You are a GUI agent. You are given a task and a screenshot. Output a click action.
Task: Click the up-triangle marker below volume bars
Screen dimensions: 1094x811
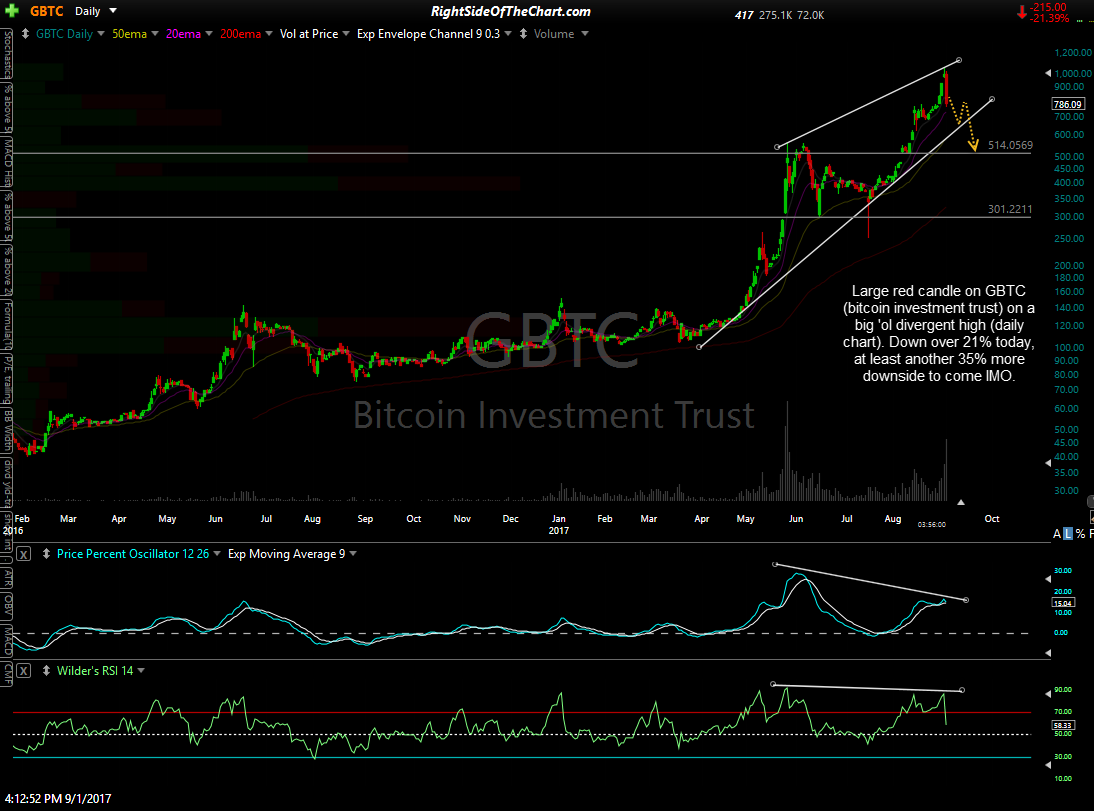pyautogui.click(x=960, y=502)
